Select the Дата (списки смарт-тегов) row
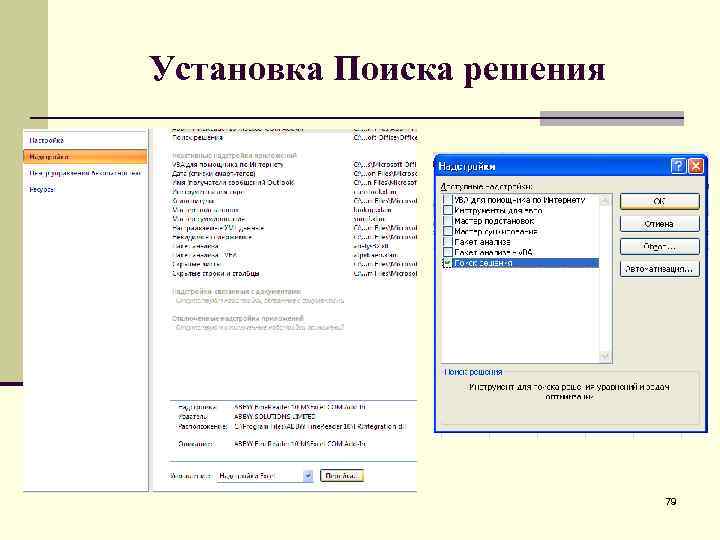The height and width of the screenshot is (540, 720). tap(294, 174)
